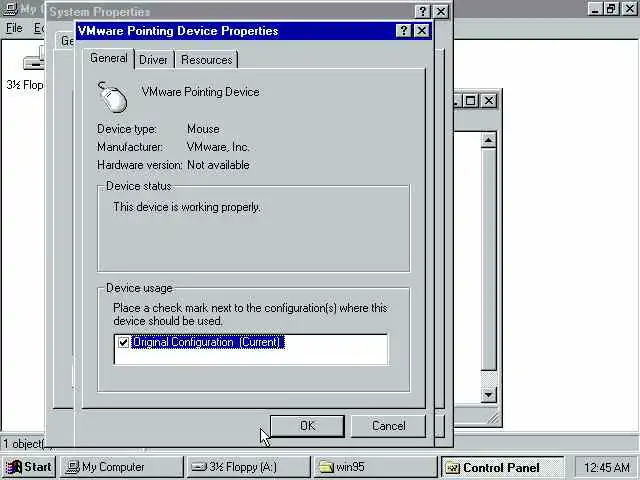The width and height of the screenshot is (640, 480).
Task: Click the 'Not available' hardware version value
Action: pos(218,165)
